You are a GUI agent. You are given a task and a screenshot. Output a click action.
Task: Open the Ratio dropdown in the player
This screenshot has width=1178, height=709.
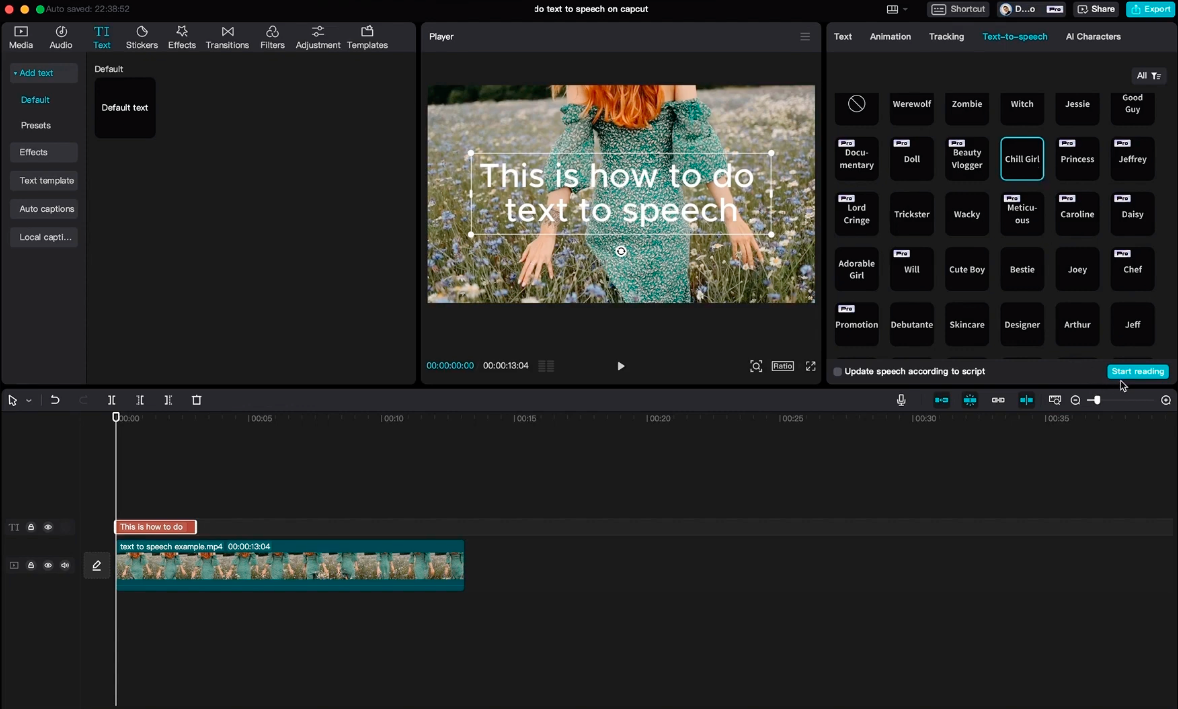click(x=782, y=365)
